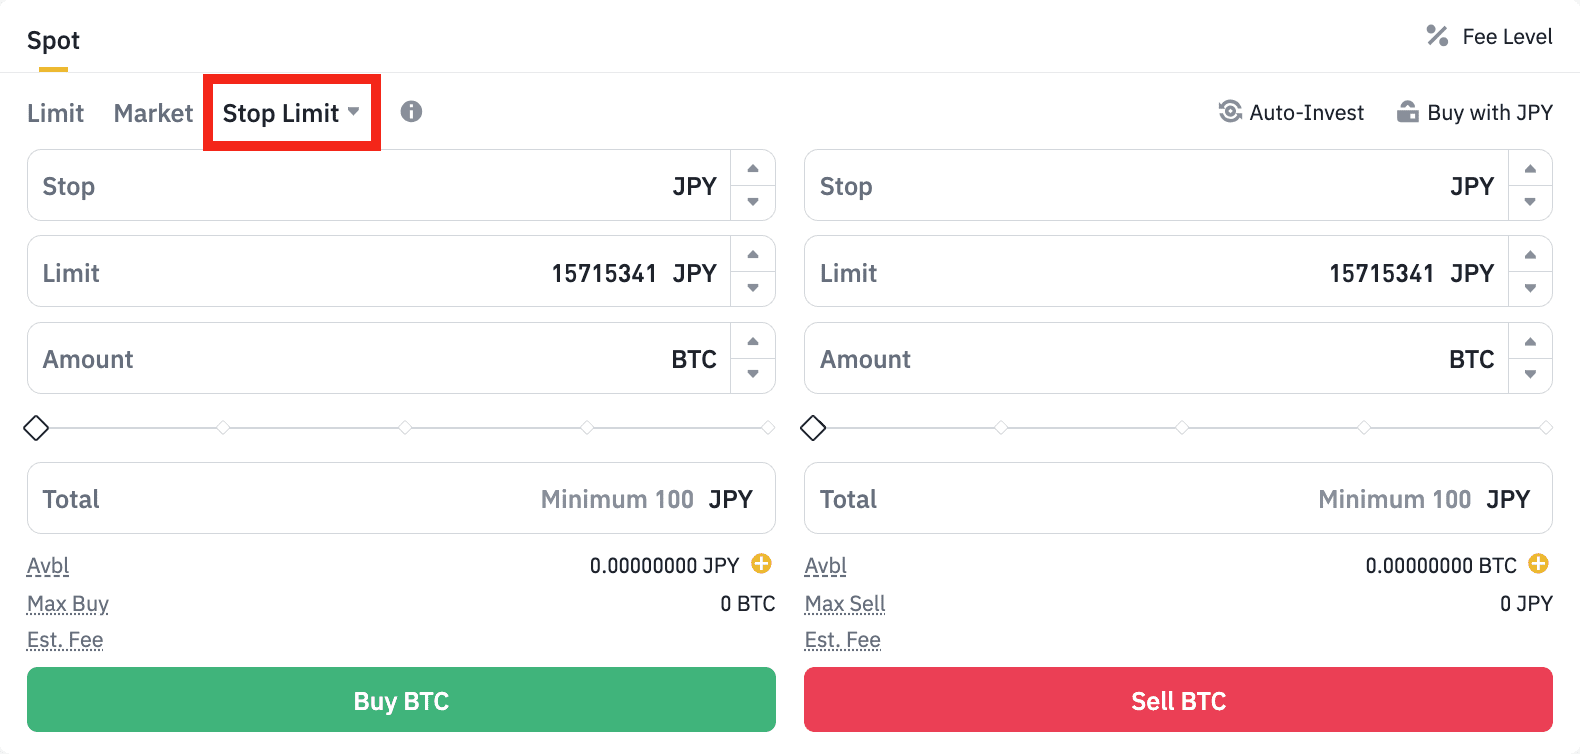Click the red Sell BTC button
The image size is (1580, 754).
tap(1178, 700)
